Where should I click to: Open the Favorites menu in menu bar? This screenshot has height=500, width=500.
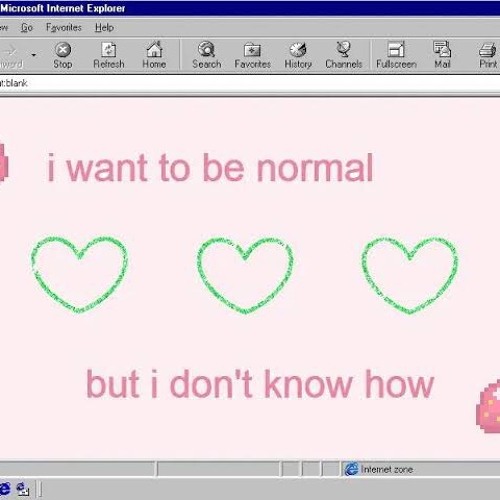[x=64, y=27]
